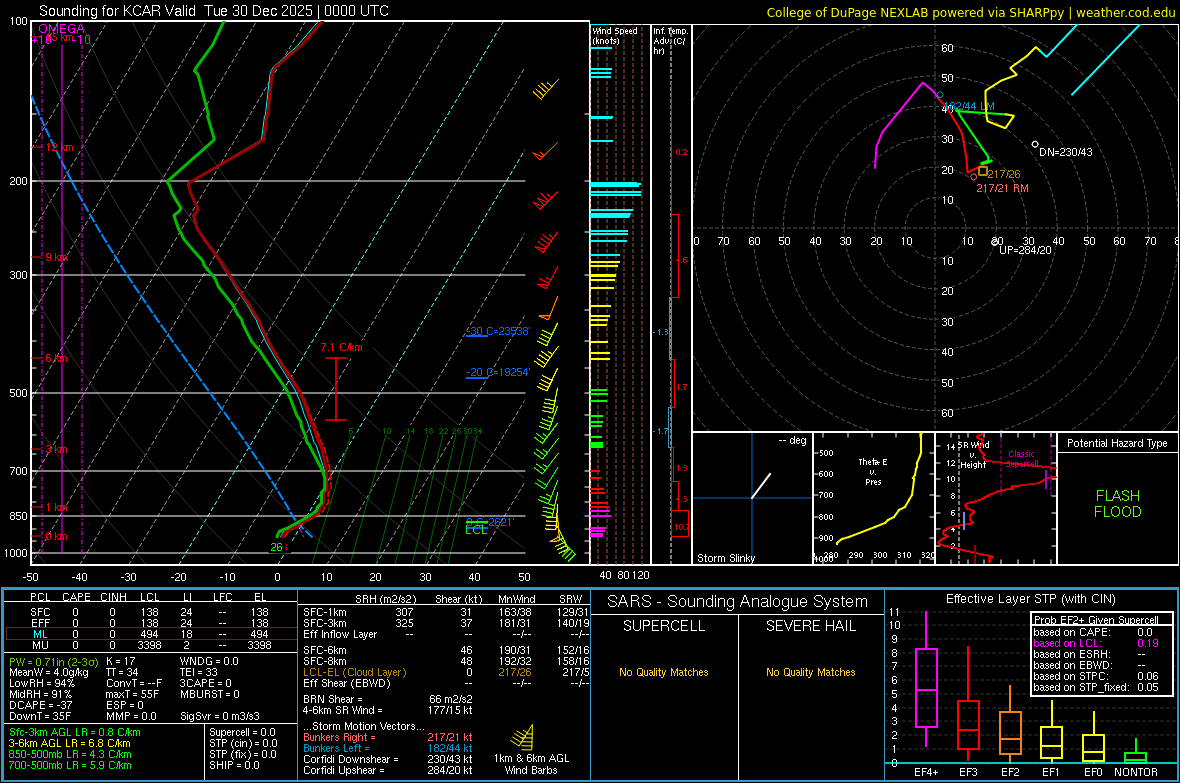
Task: Click the '1km & 6km AGL Wind Barbs' label
Action: coord(531,764)
